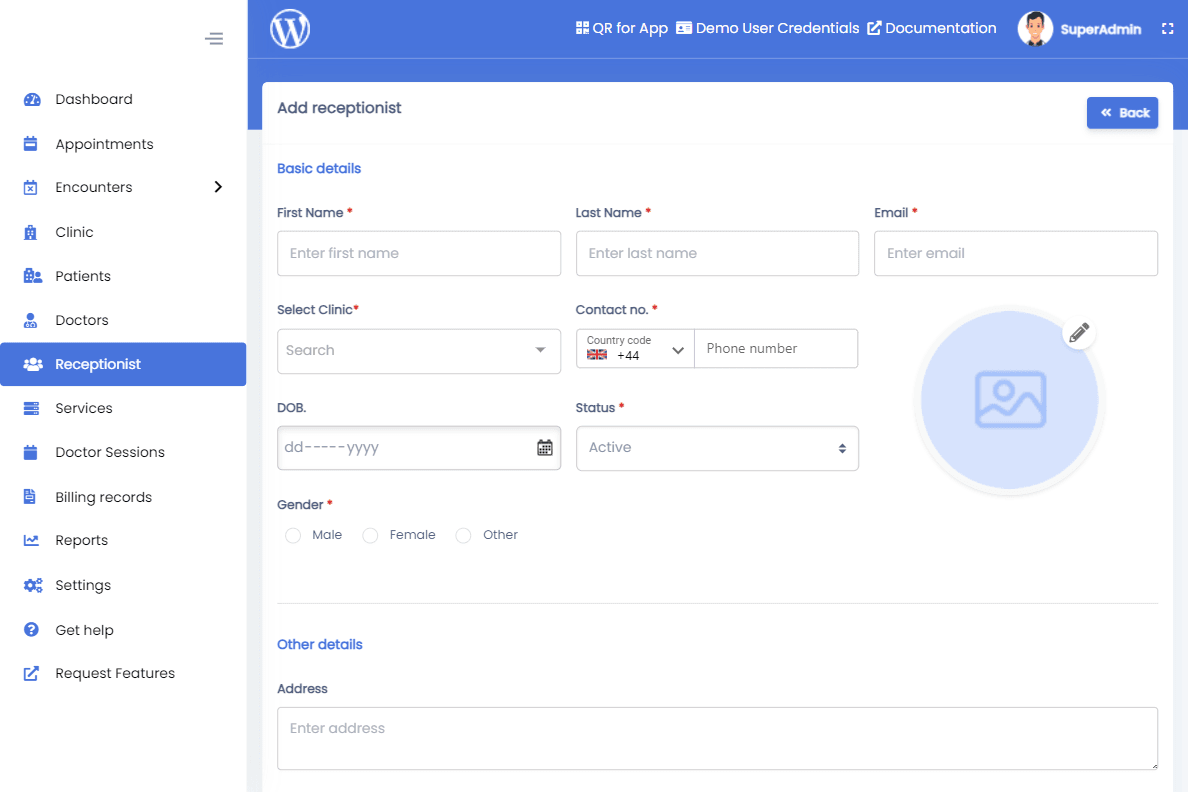Select the Billing records icon
The width and height of the screenshot is (1188, 792).
click(x=30, y=496)
